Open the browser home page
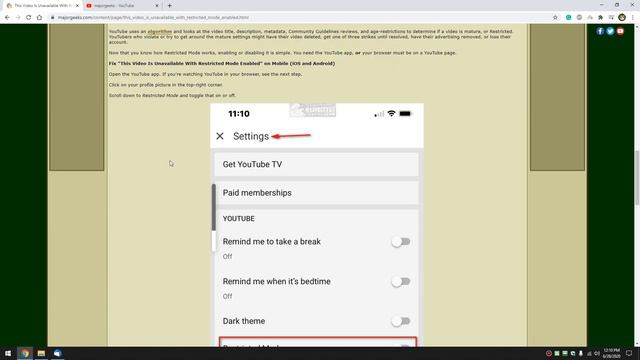 click(39, 18)
